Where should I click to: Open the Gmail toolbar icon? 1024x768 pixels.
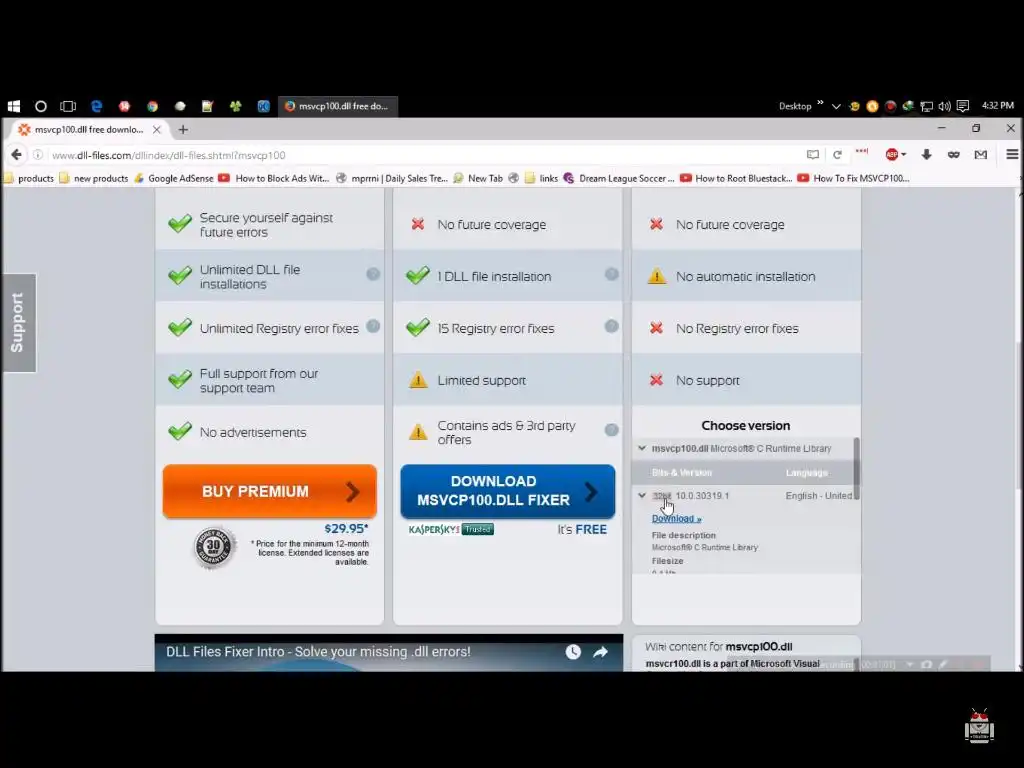point(981,155)
